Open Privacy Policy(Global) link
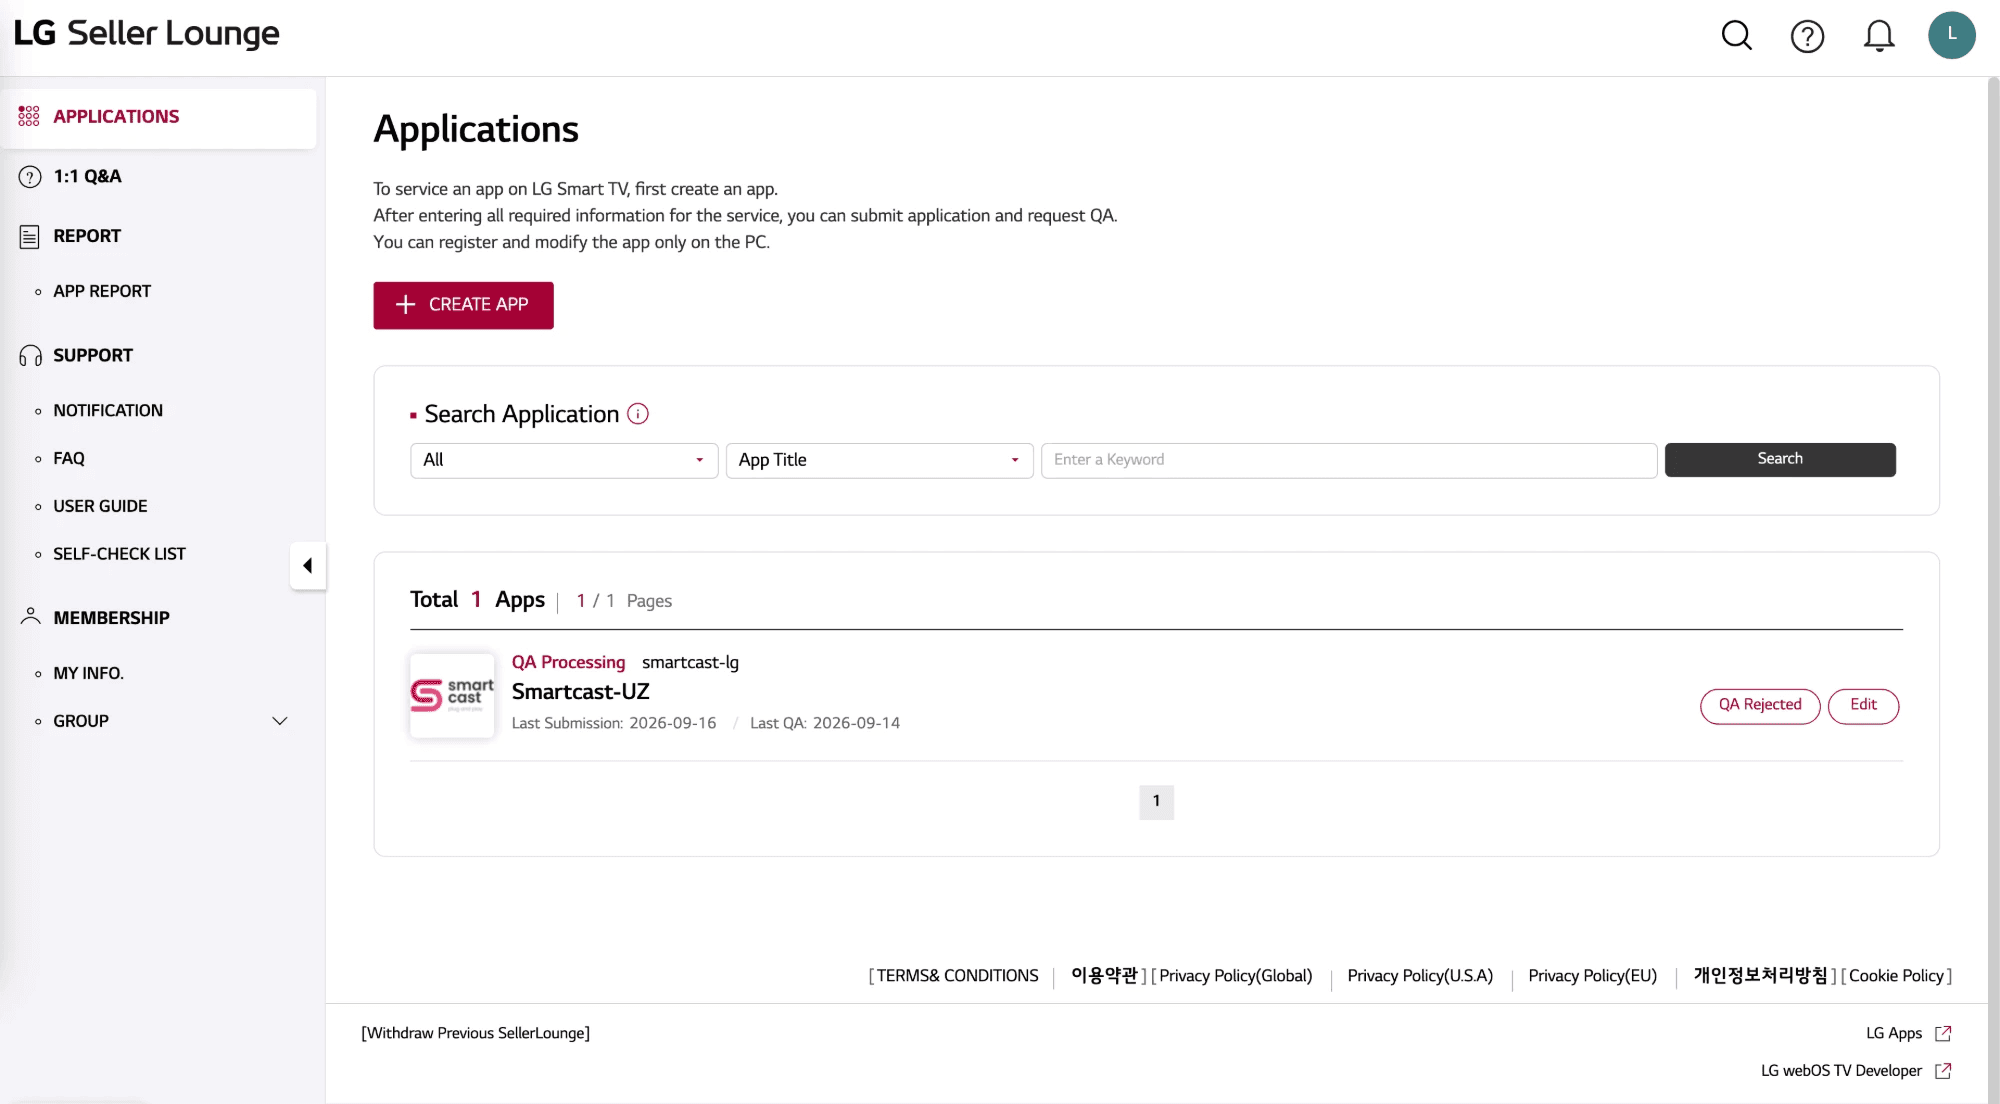Screen dimensions: 2000x1104 click(1235, 976)
